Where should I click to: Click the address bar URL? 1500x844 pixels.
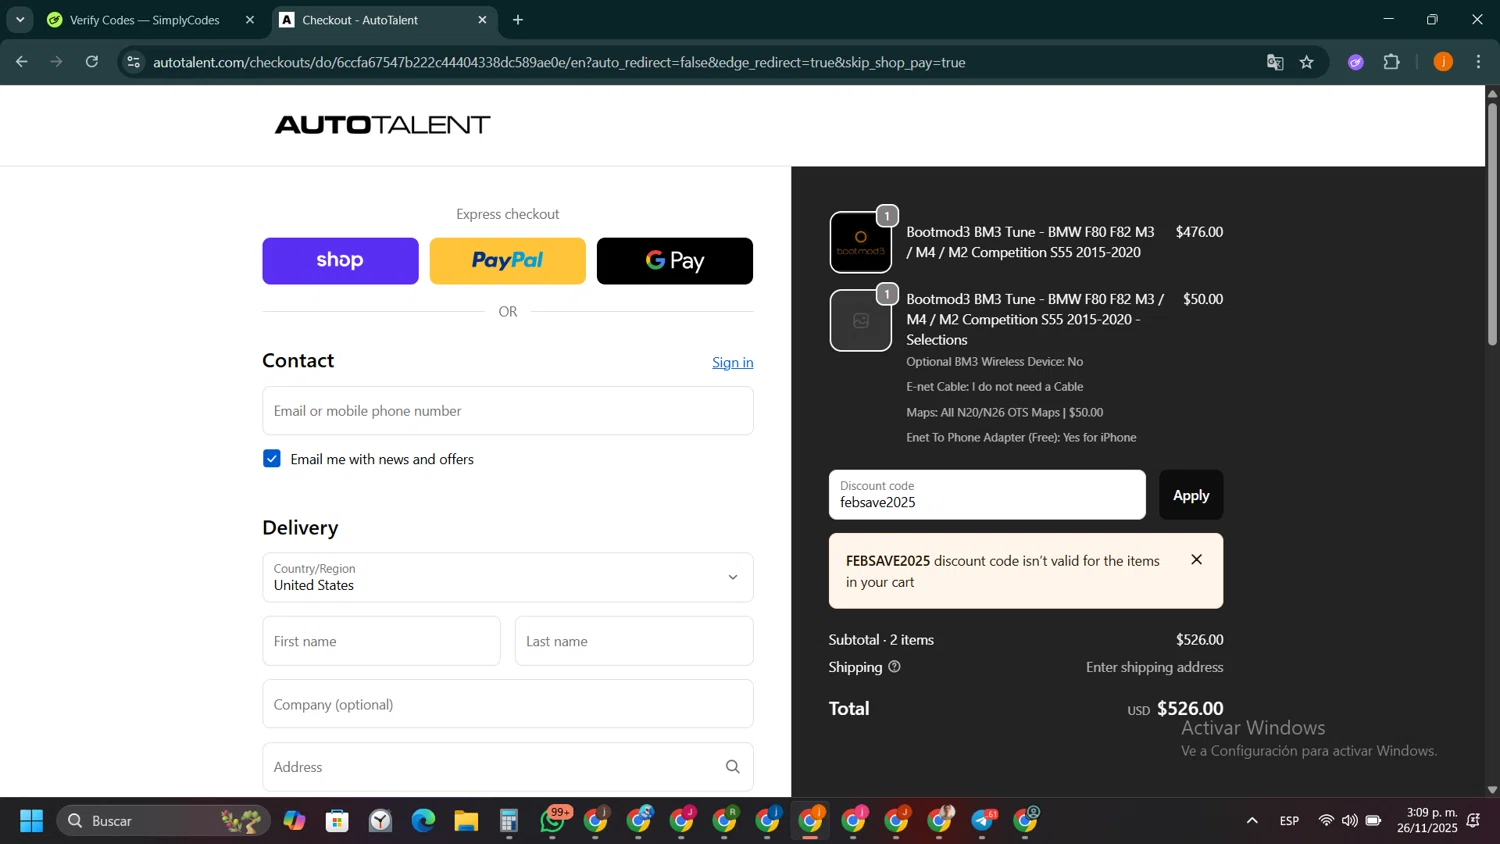click(559, 62)
